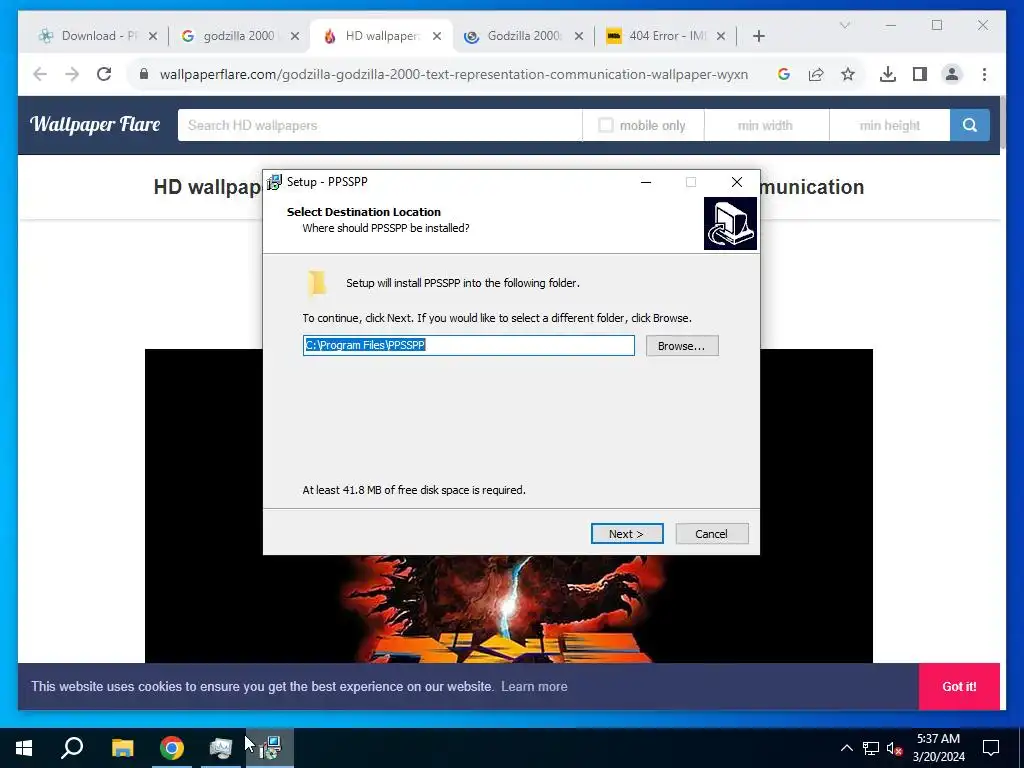This screenshot has height=768, width=1024.
Task: Close the PPSSPP Setup dialog
Action: coord(737,182)
